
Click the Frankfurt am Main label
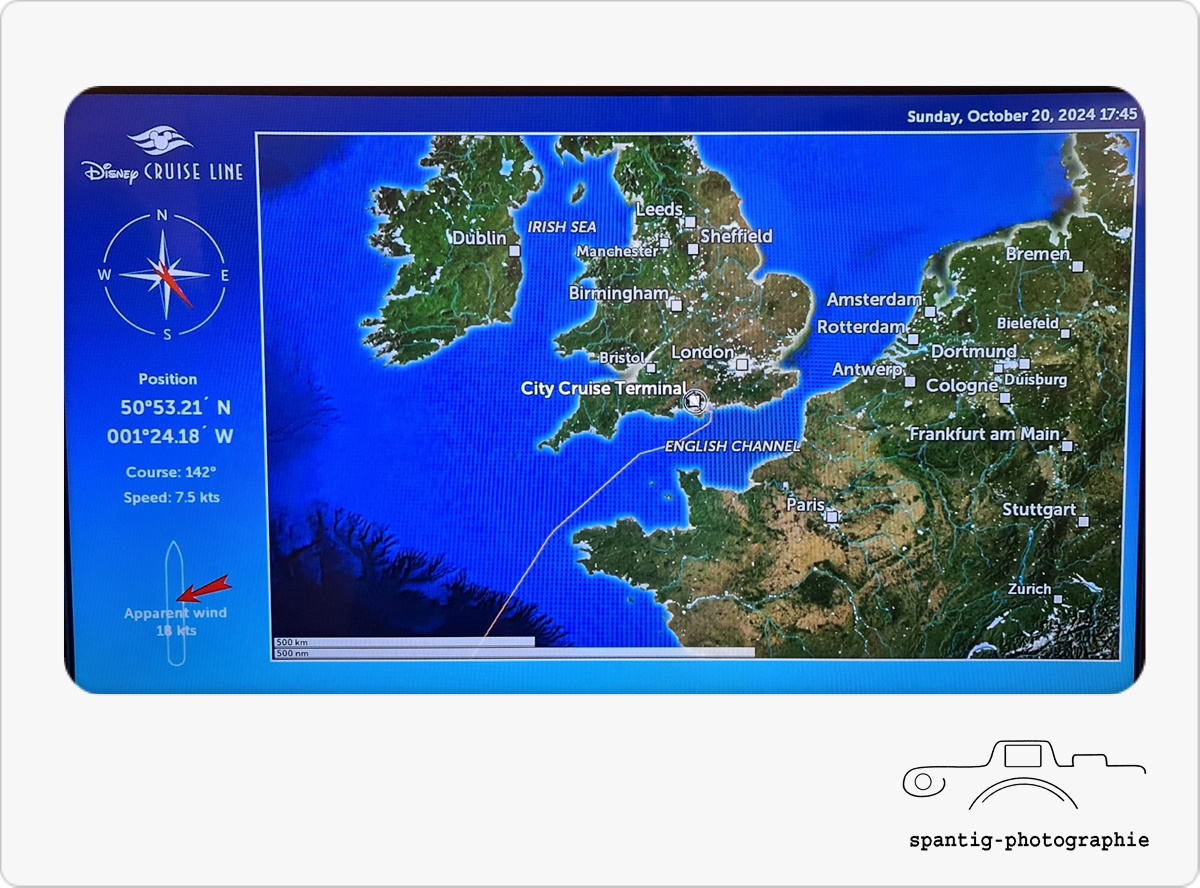point(983,435)
